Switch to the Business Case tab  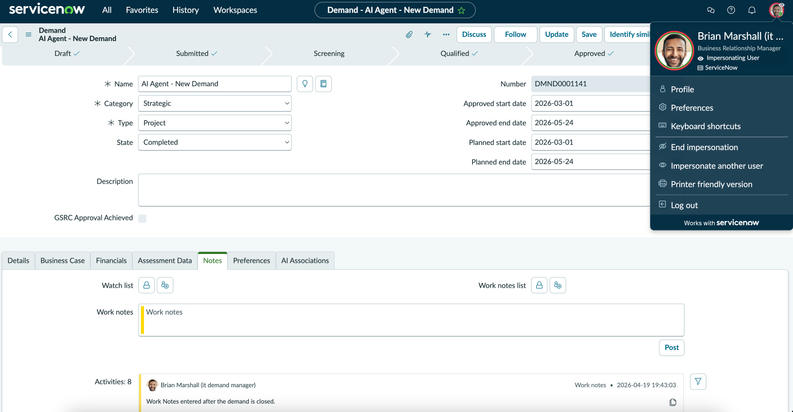click(x=62, y=261)
